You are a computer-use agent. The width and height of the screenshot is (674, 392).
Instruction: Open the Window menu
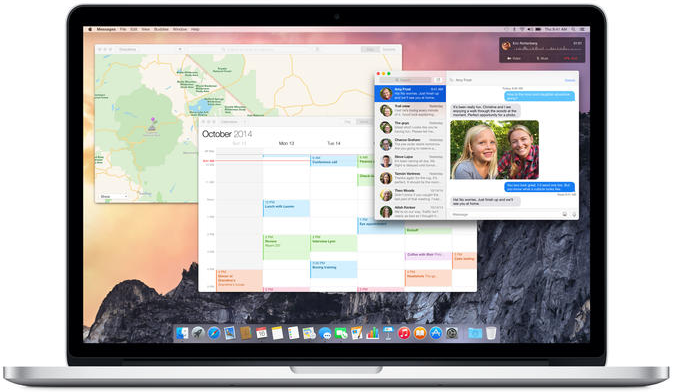point(180,29)
